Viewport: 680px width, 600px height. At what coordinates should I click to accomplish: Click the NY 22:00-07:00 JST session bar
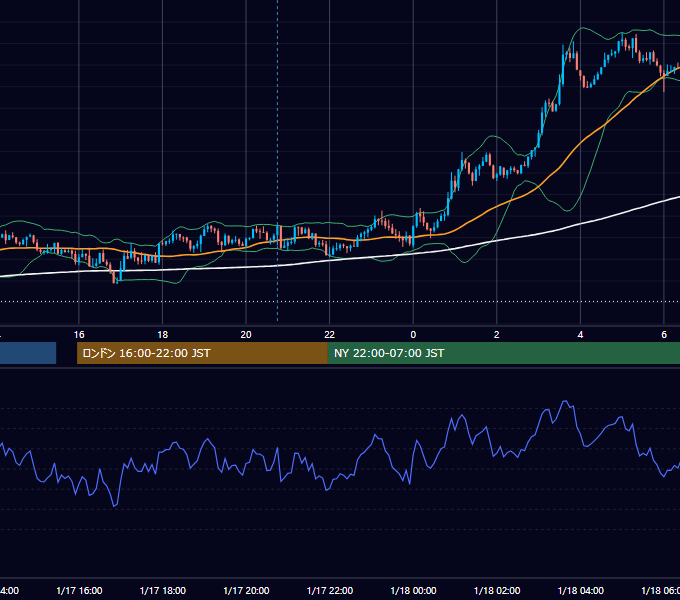click(504, 353)
